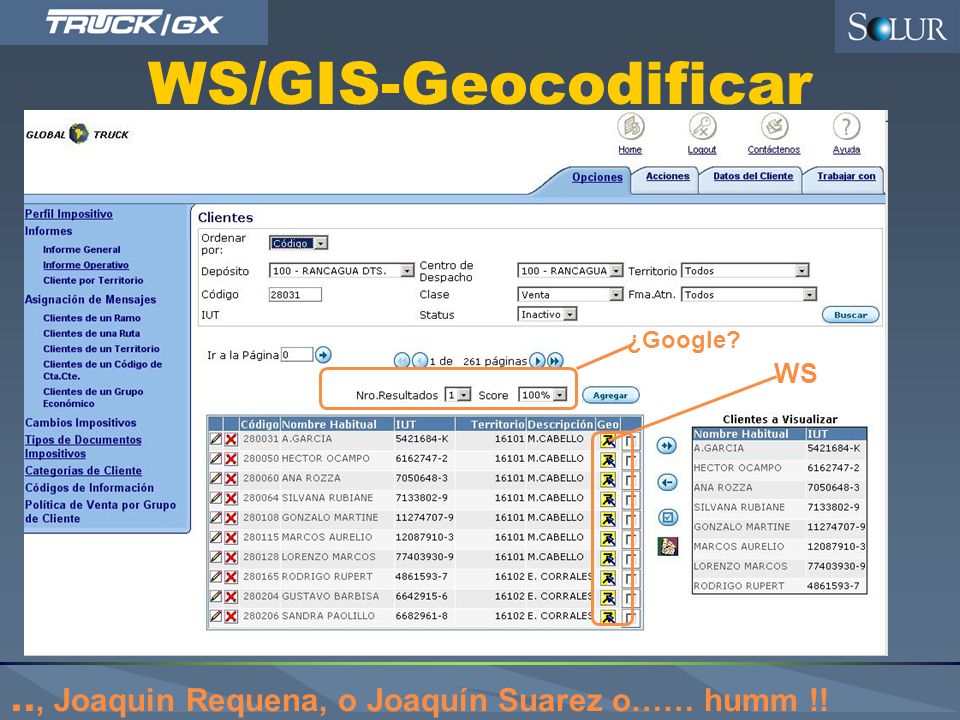Check the box for ANA ROZZA row

pyautogui.click(x=630, y=481)
